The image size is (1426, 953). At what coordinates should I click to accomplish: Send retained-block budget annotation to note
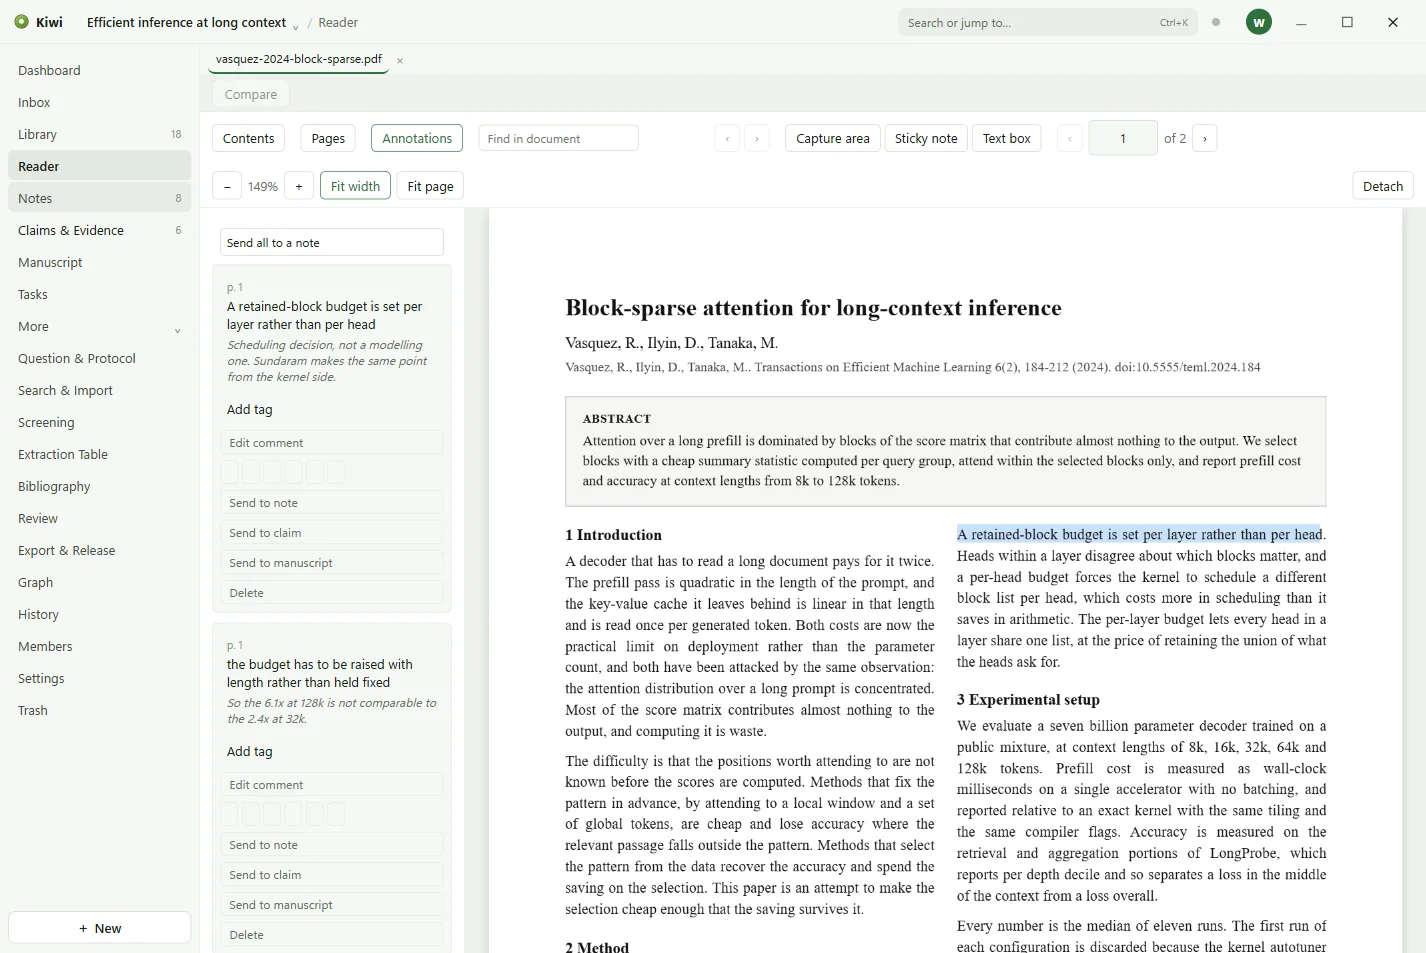pos(332,502)
